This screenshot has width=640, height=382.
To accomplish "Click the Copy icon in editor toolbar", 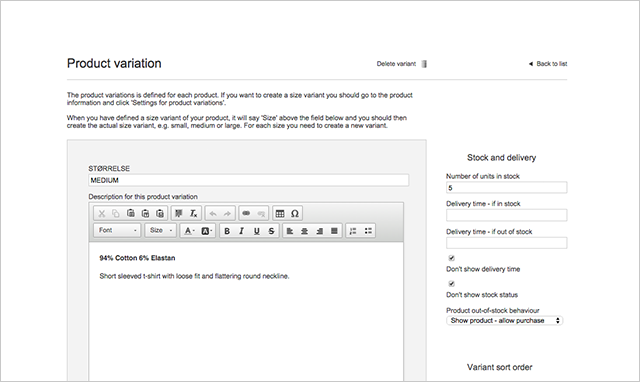I will pos(116,213).
